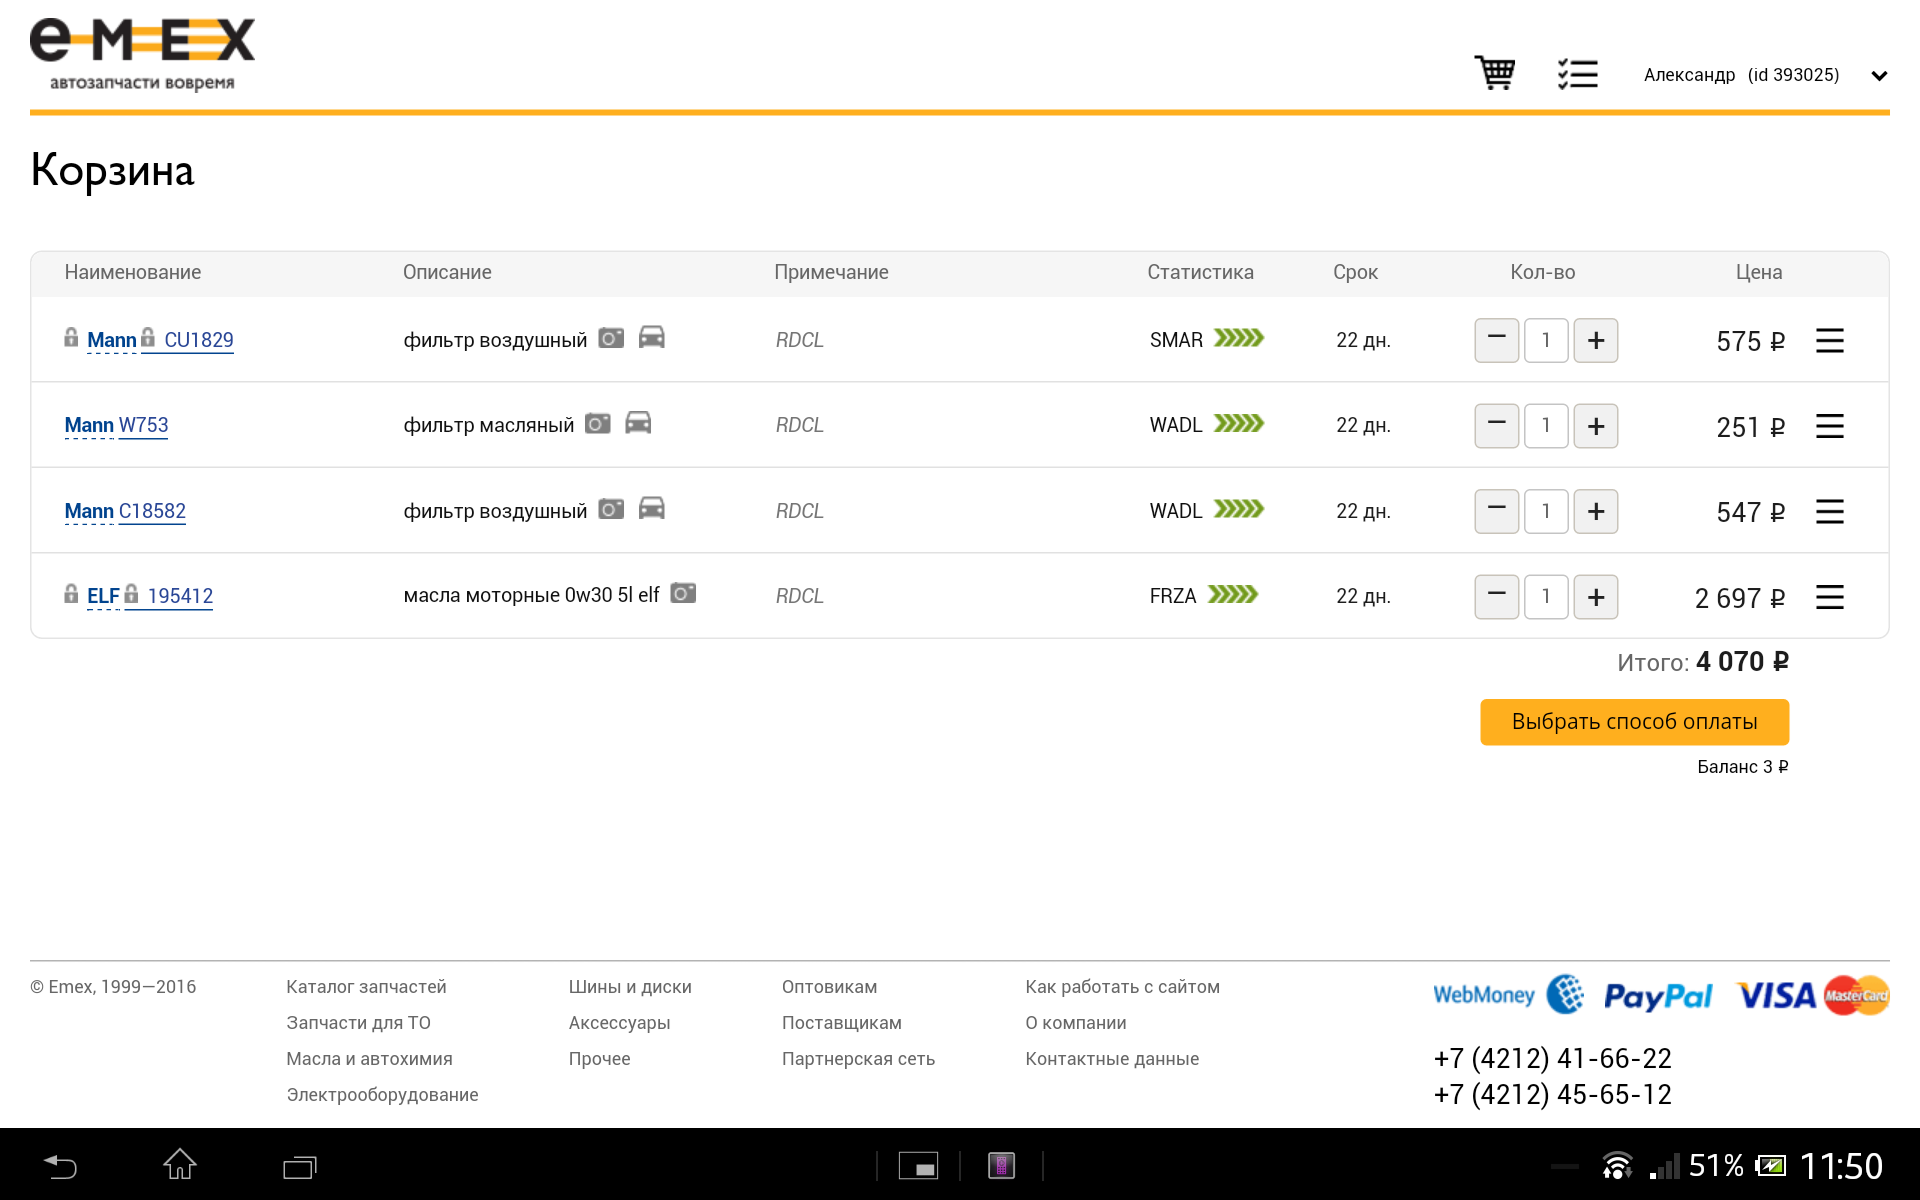Increase quantity of Mann W753

(1596, 426)
